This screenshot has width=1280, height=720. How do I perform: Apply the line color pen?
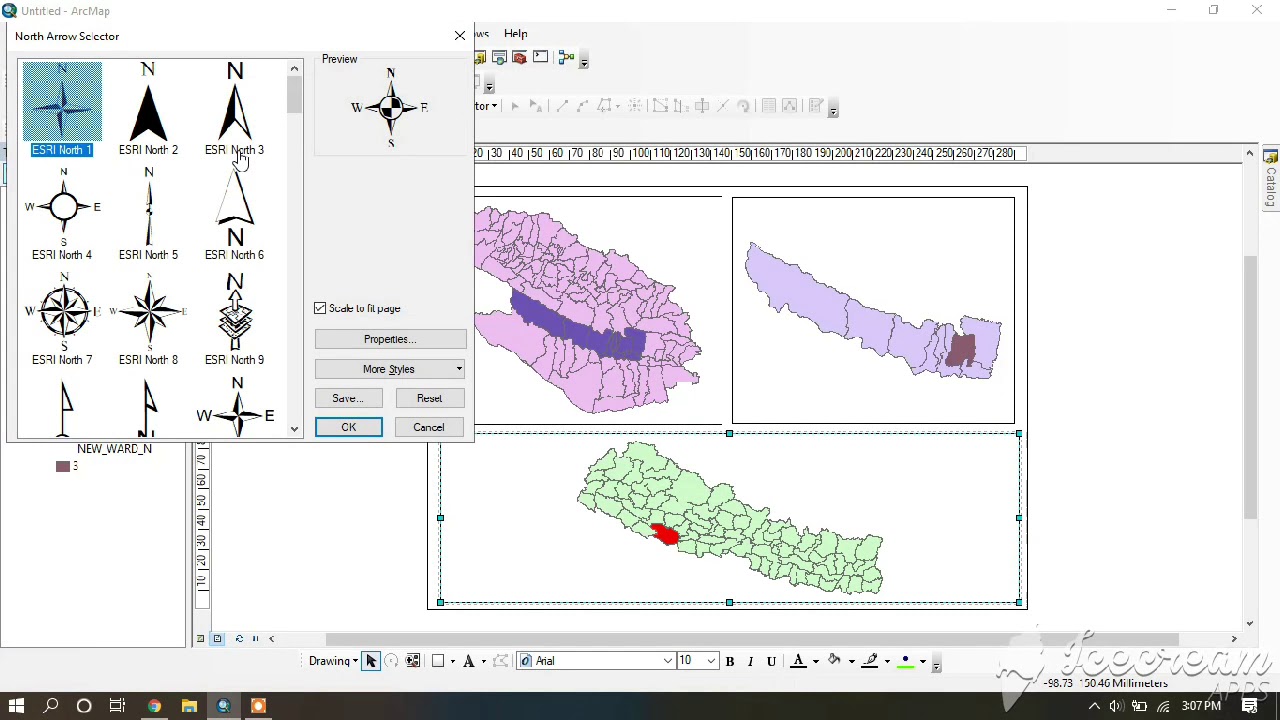pos(871,661)
